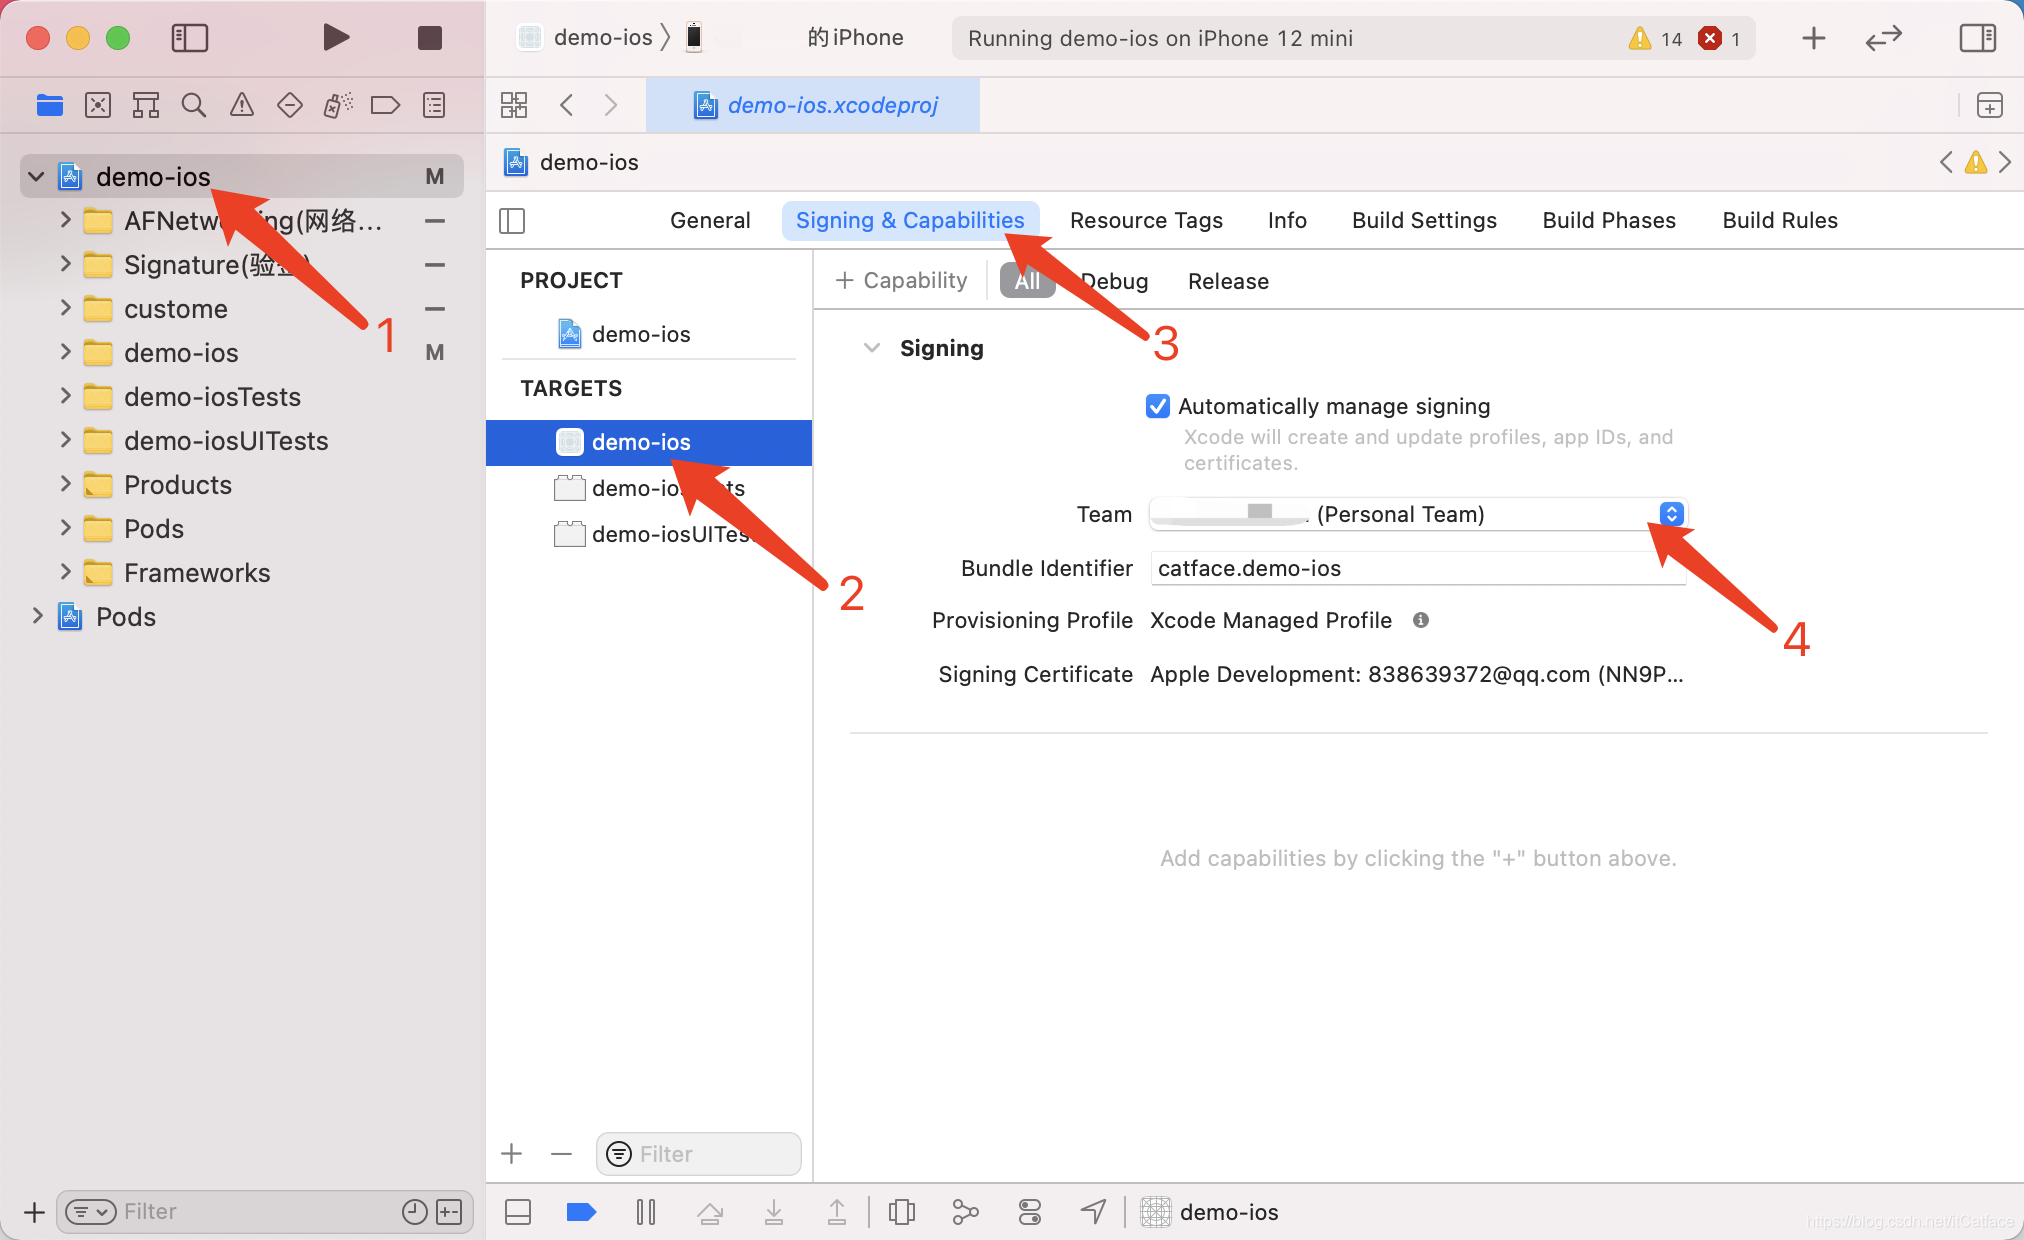Toggle breakpoints activation in debug bar
The height and width of the screenshot is (1240, 2024).
581,1212
